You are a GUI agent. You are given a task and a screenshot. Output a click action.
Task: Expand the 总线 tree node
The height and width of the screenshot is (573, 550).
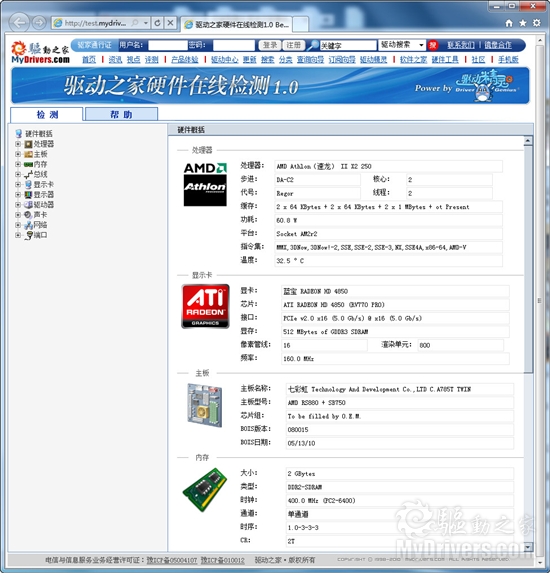pyautogui.click(x=18, y=175)
